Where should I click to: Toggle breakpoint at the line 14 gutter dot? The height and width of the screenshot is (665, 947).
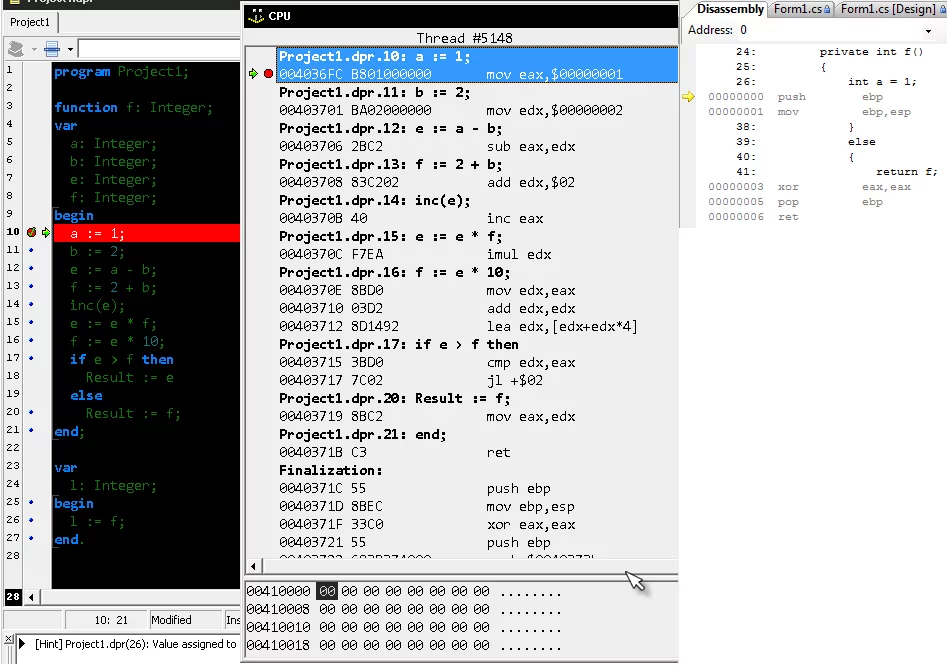pyautogui.click(x=32, y=304)
